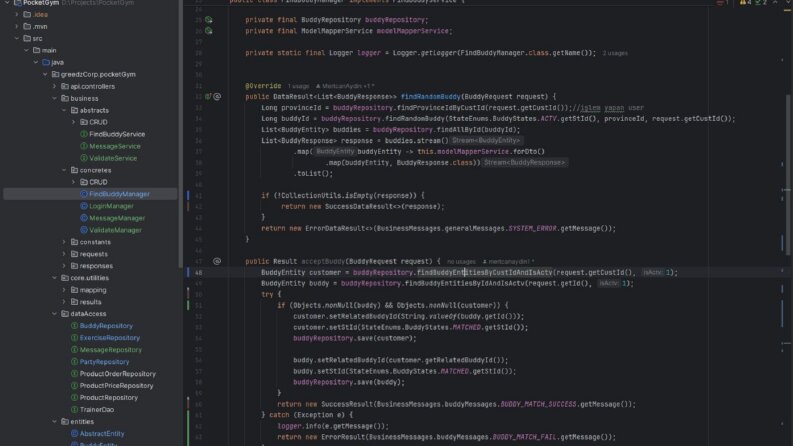This screenshot has height=446, width=793.
Task: Click the 'MertcanAydin +1' author hint
Action: point(345,86)
